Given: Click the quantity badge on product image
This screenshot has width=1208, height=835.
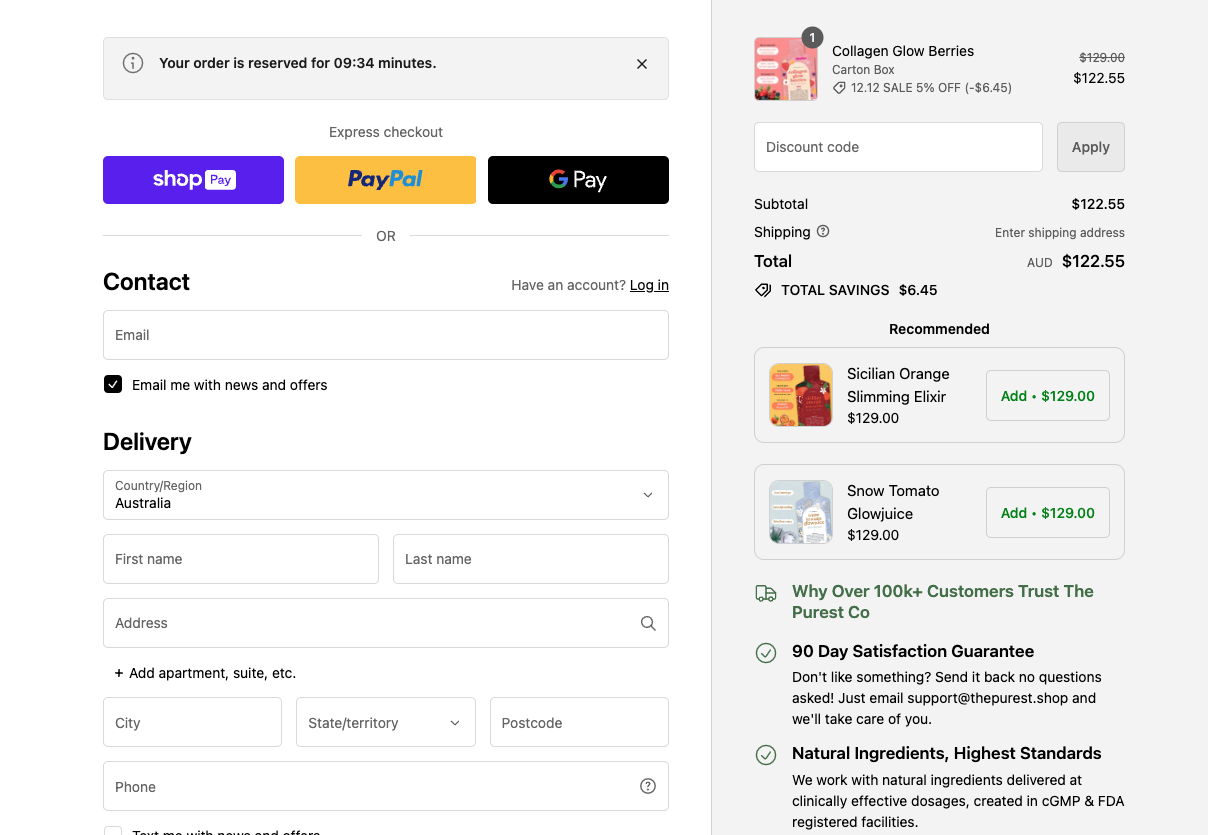Looking at the screenshot, I should pos(813,38).
